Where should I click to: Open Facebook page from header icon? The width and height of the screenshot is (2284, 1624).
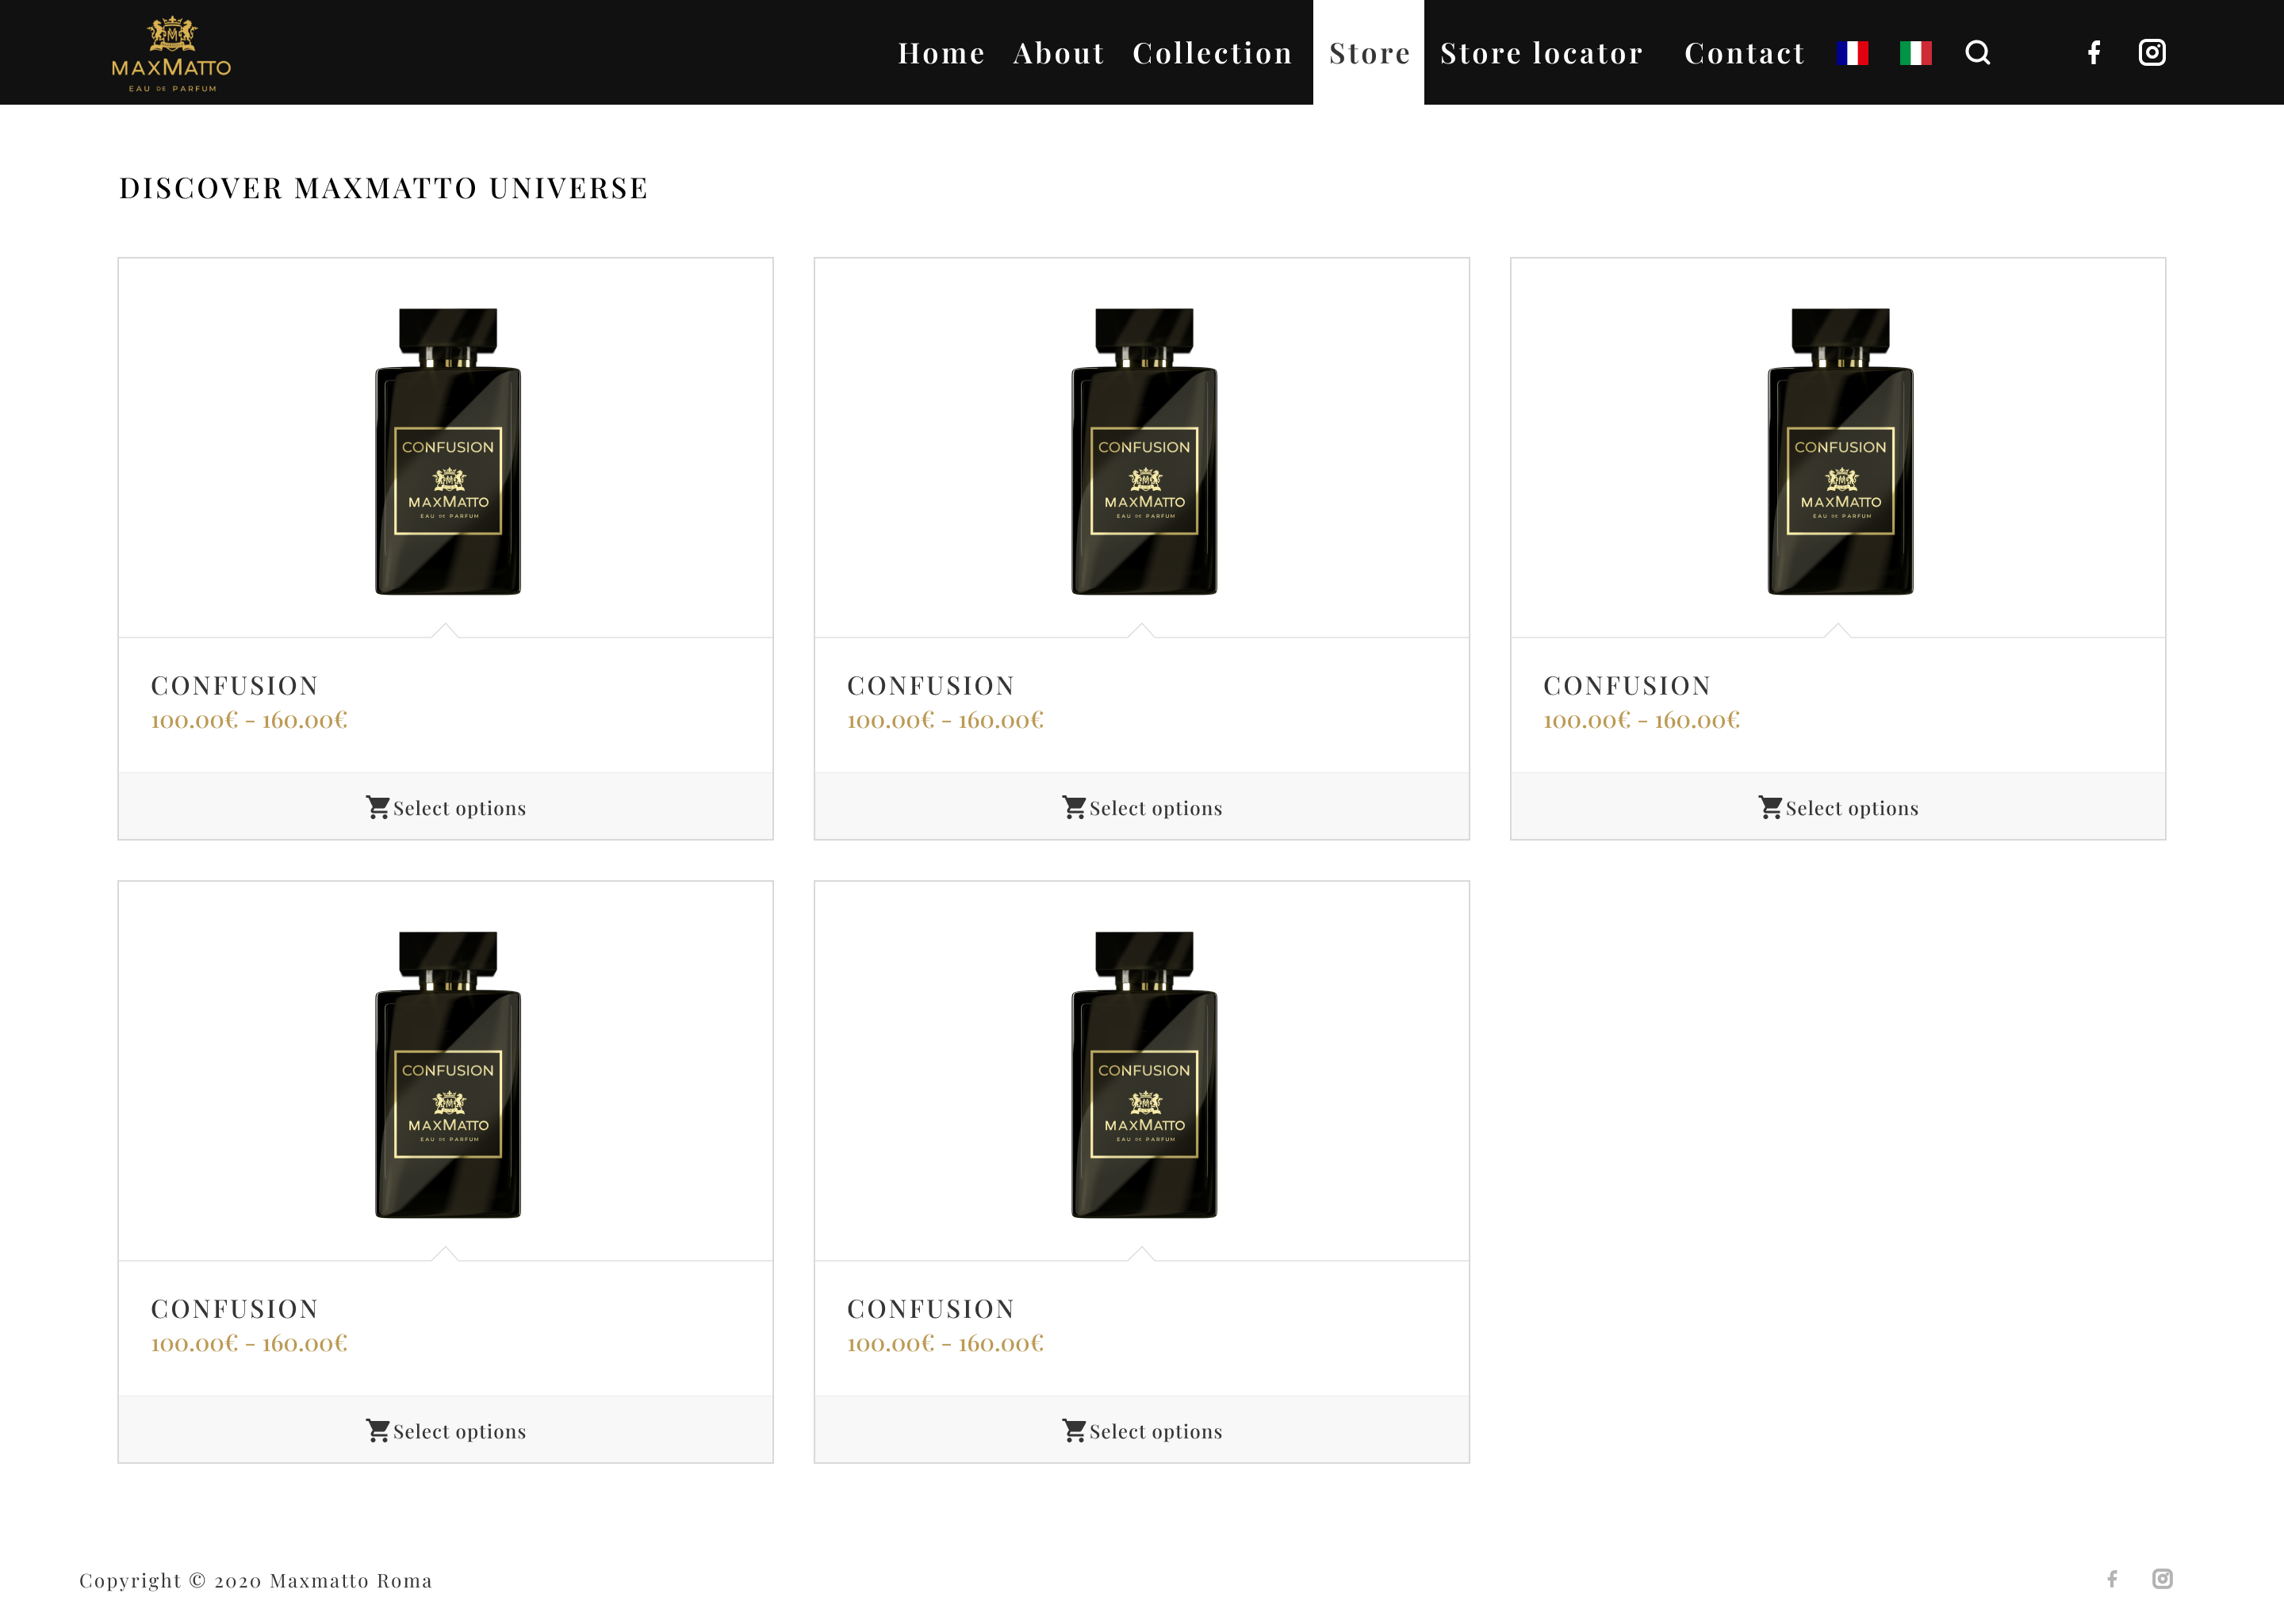[x=2094, y=53]
